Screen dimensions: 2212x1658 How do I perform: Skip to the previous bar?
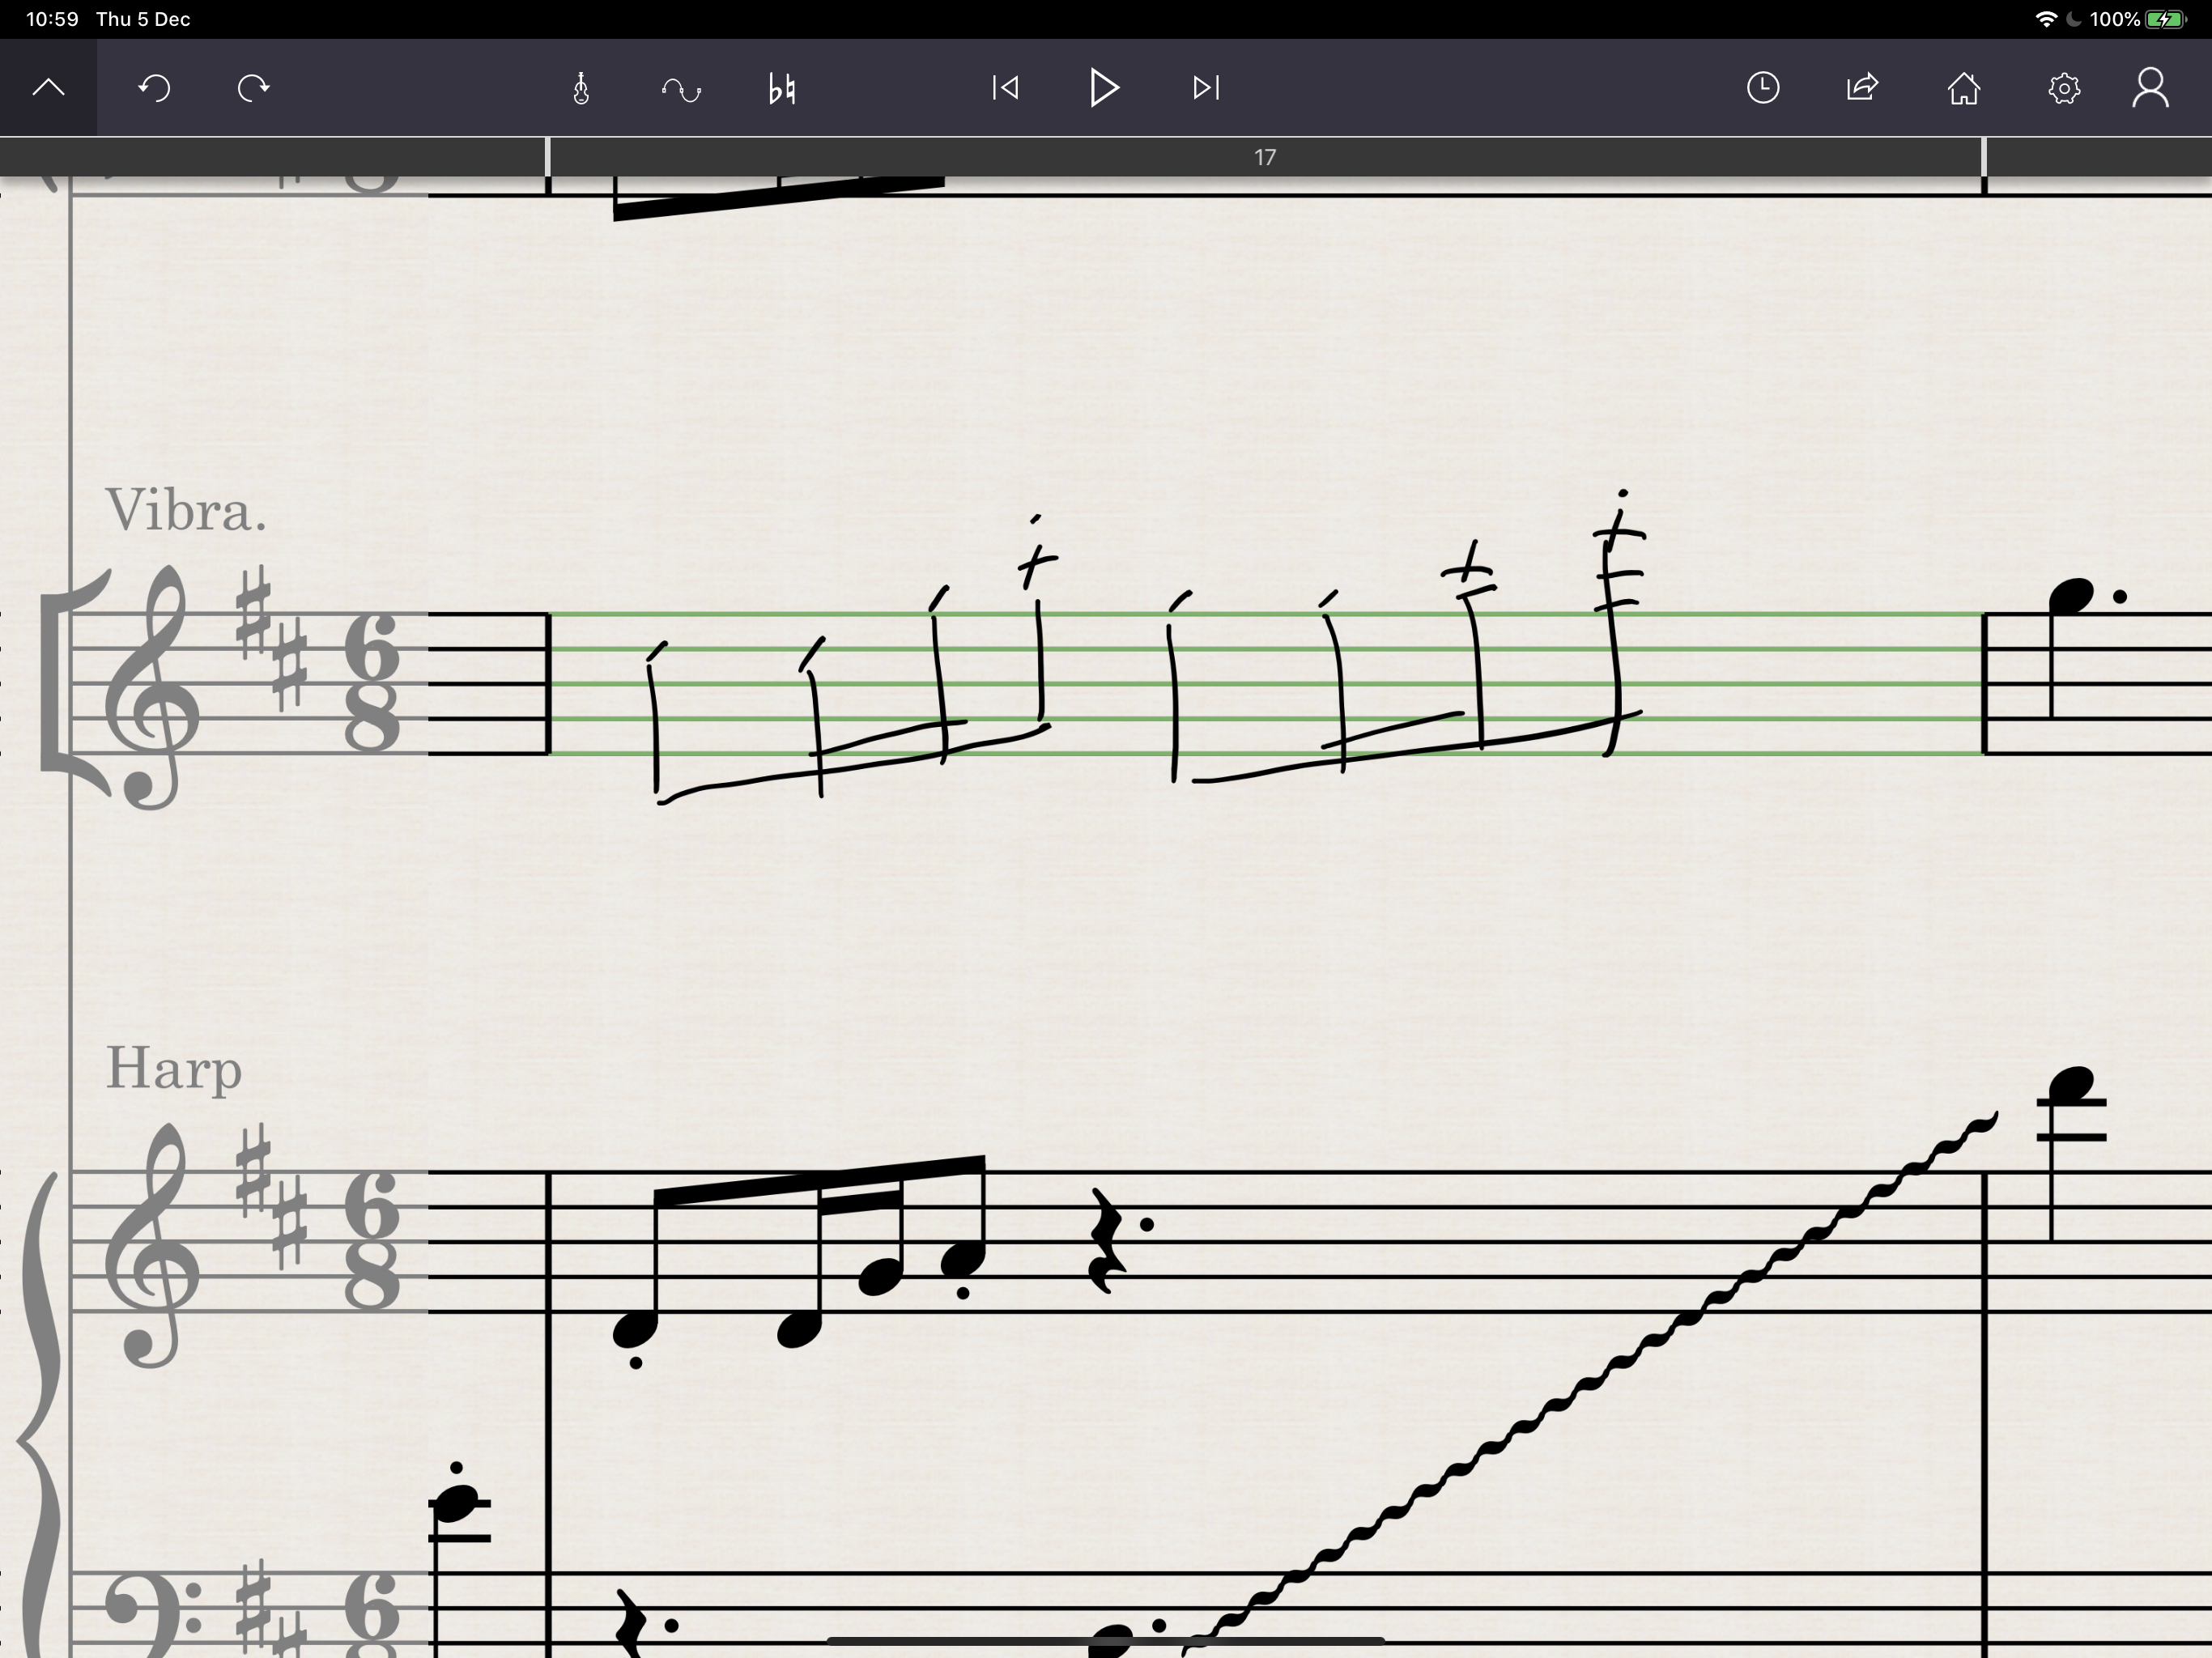[1005, 88]
